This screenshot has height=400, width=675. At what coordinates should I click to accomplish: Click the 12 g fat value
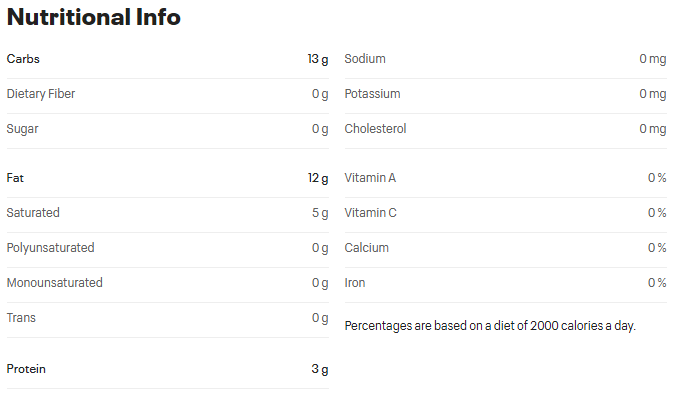(x=318, y=178)
